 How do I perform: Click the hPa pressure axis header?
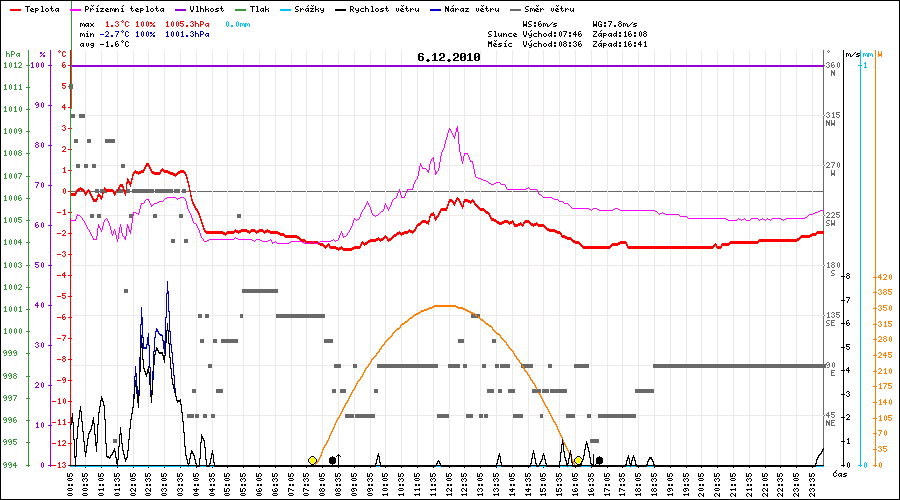13,55
